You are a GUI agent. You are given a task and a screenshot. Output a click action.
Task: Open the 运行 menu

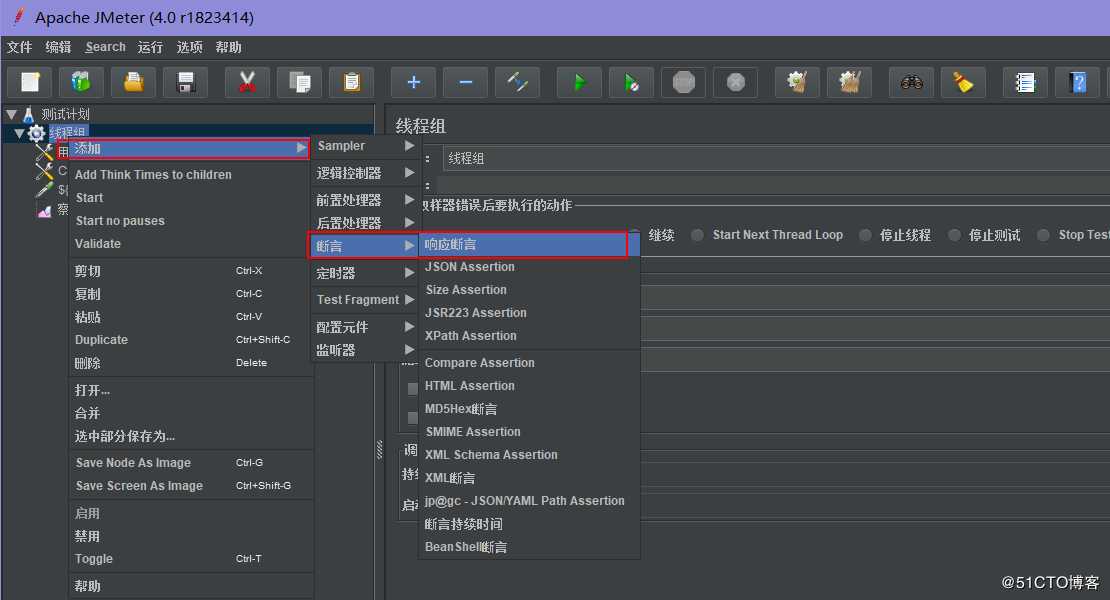click(150, 47)
